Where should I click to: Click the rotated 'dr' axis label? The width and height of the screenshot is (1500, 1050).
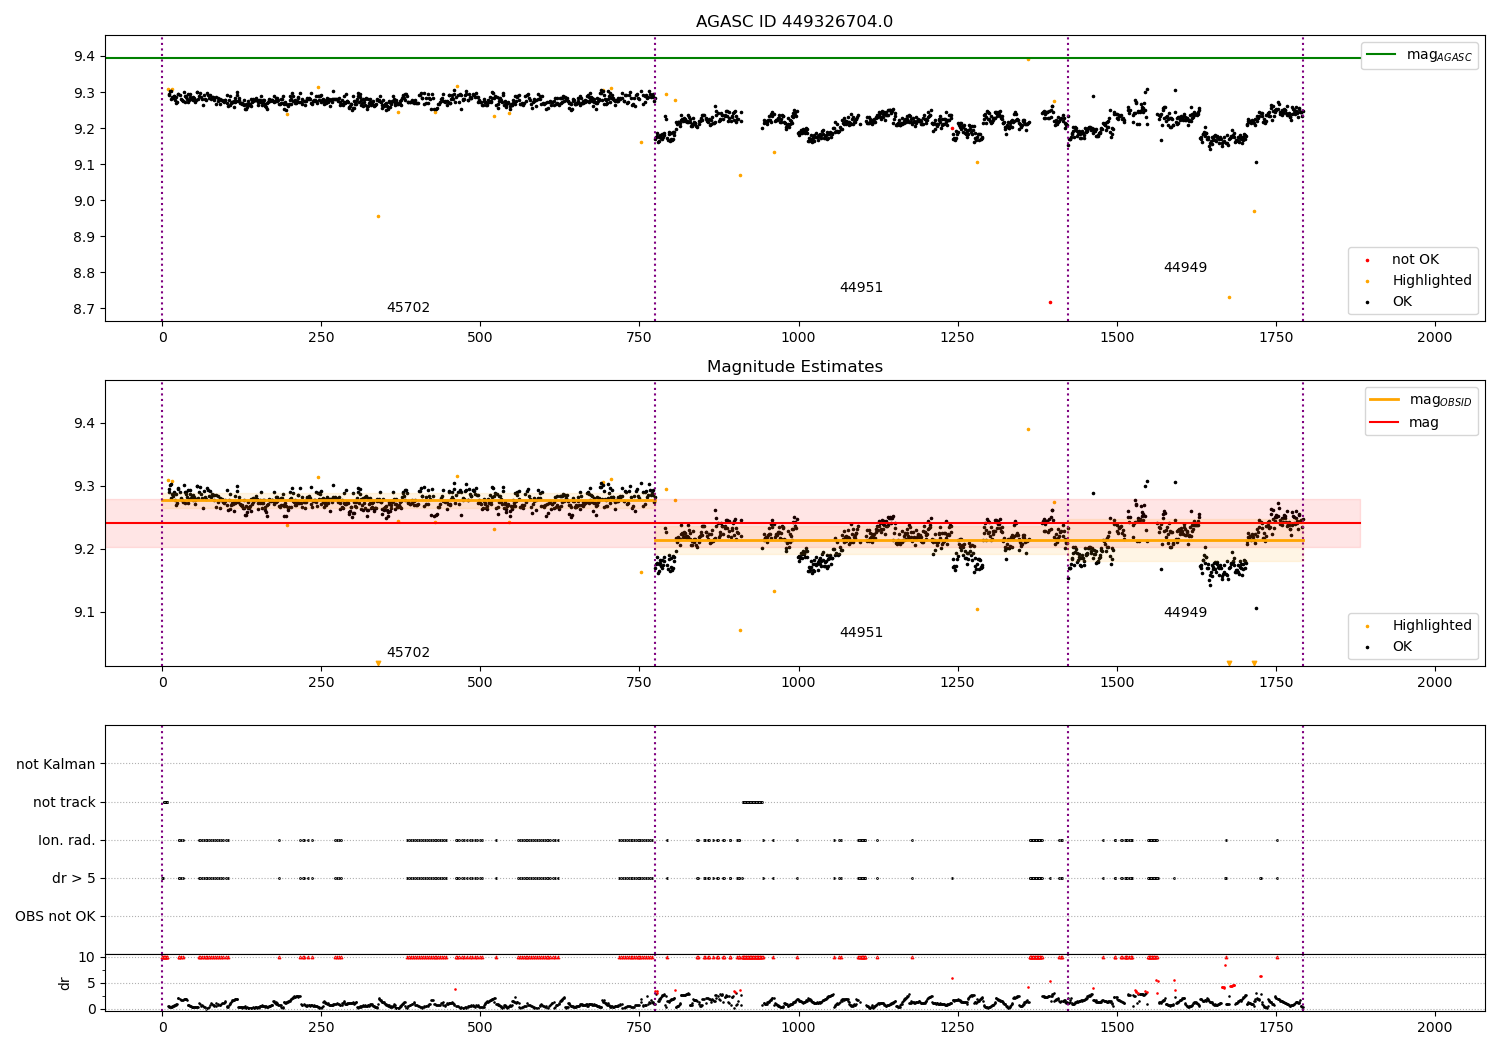[65, 983]
